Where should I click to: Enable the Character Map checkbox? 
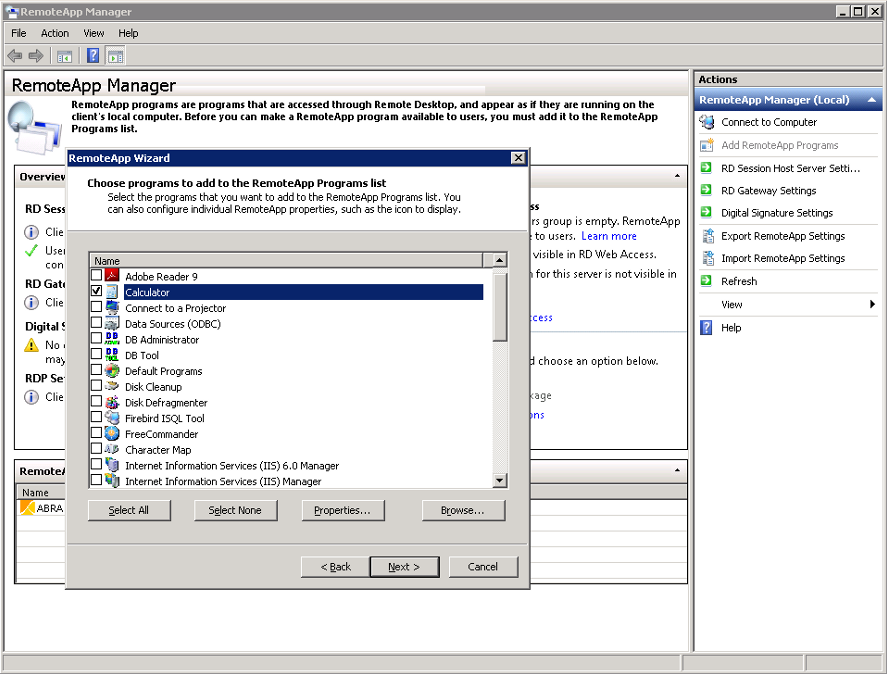point(97,450)
